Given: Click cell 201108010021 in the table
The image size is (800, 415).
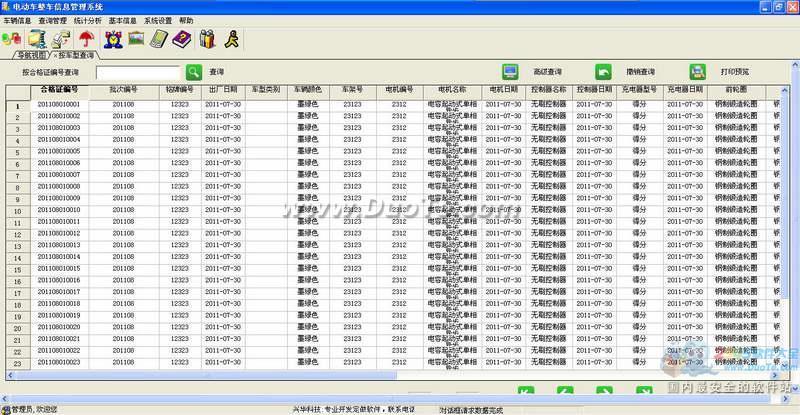Looking at the screenshot, I should 59,339.
